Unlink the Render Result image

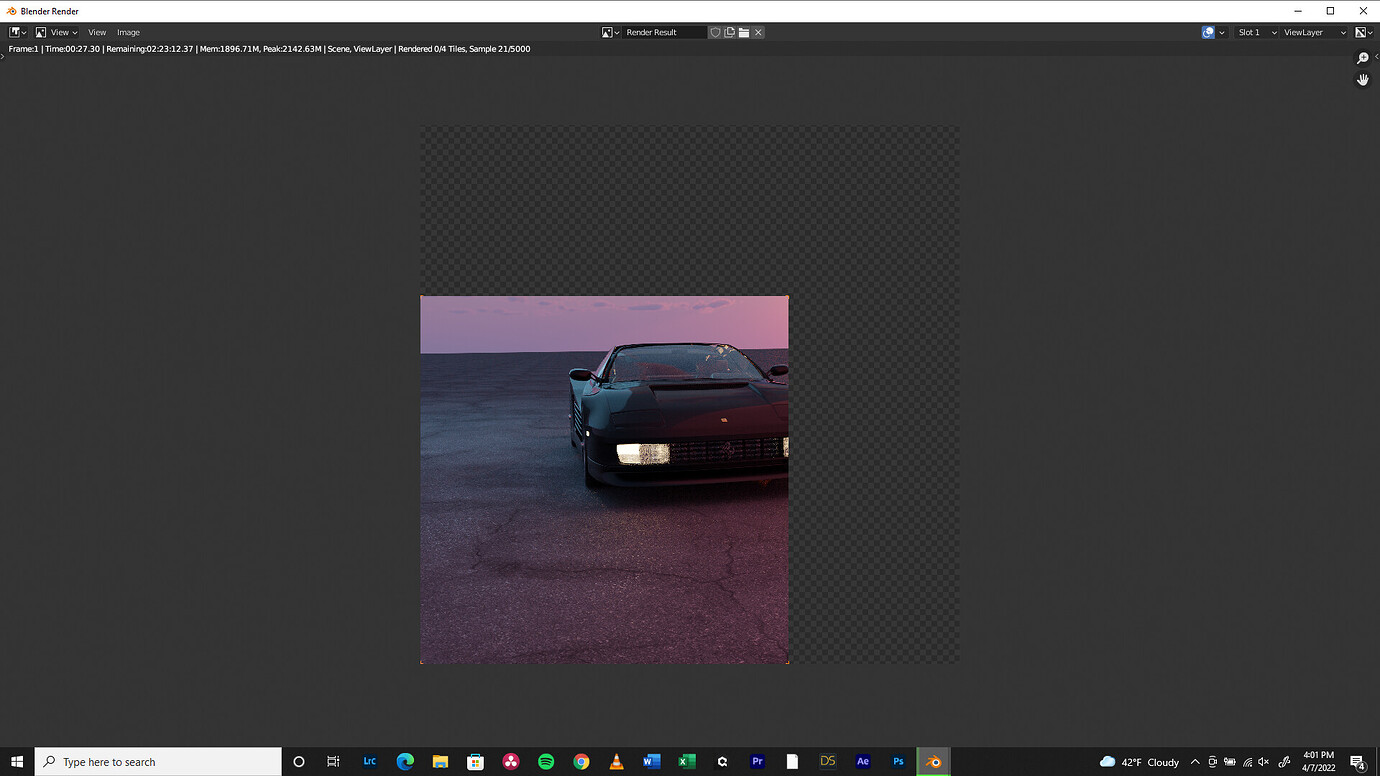click(758, 32)
